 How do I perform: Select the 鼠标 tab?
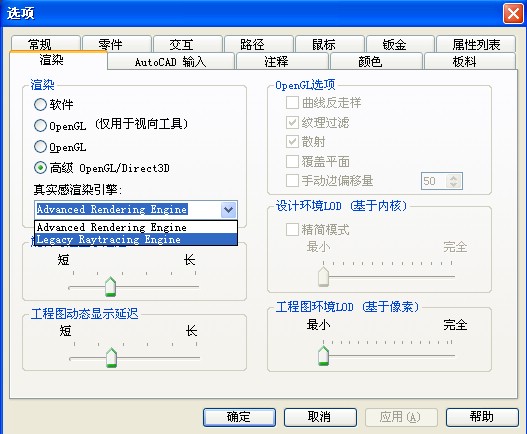329,44
